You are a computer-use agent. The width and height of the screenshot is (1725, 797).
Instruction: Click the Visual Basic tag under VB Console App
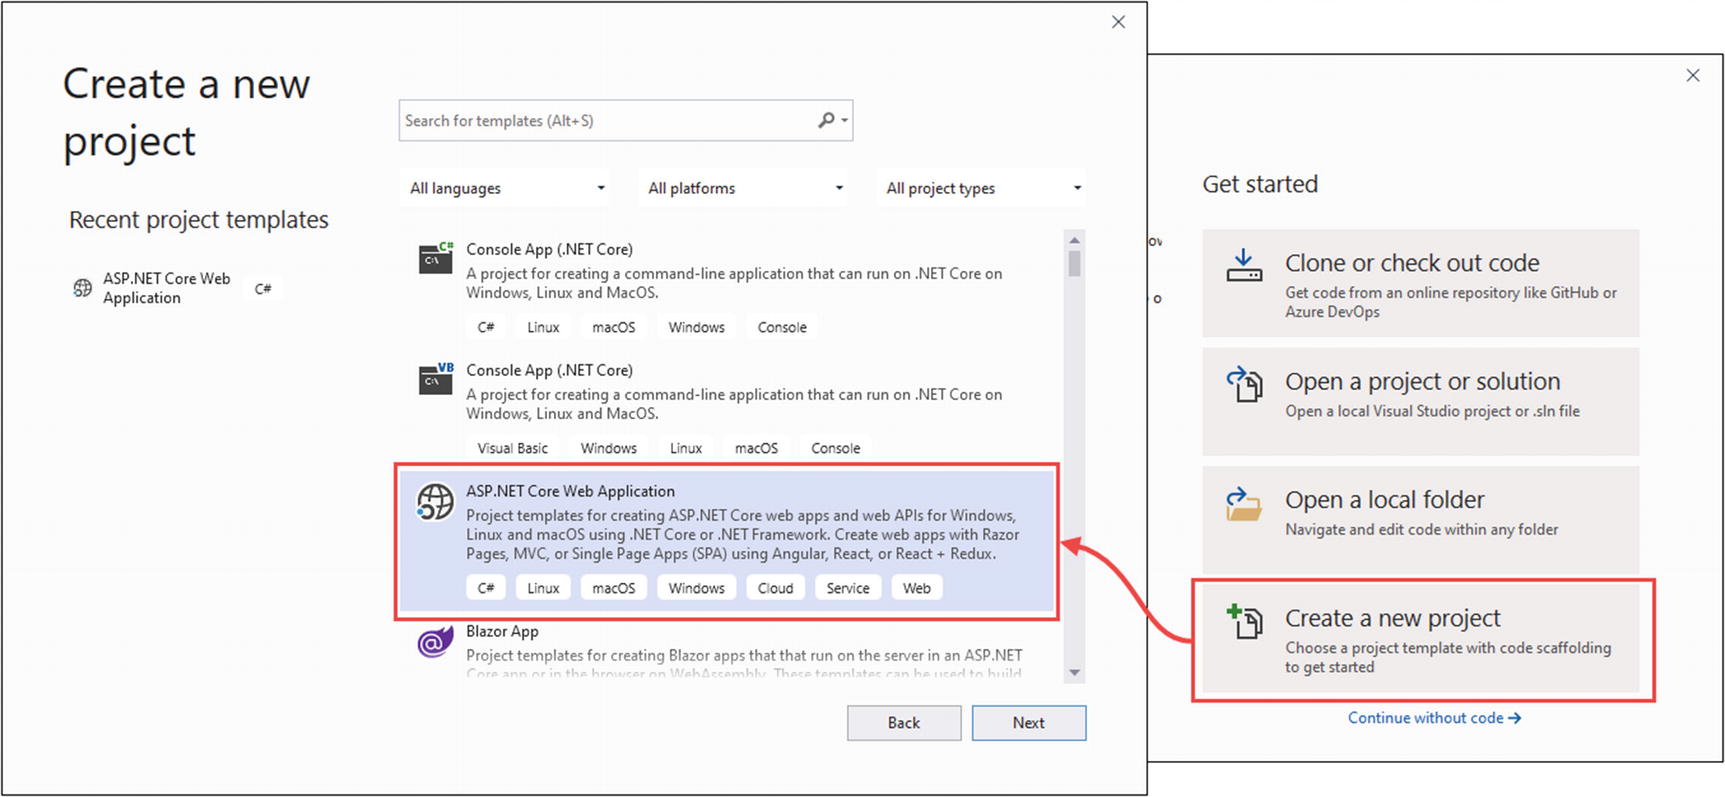513,448
